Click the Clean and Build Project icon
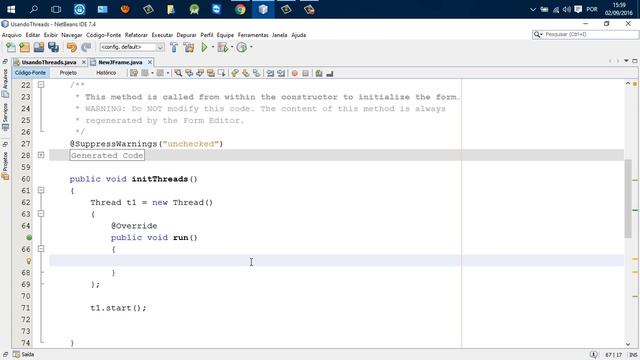The height and width of the screenshot is (360, 640). click(189, 47)
